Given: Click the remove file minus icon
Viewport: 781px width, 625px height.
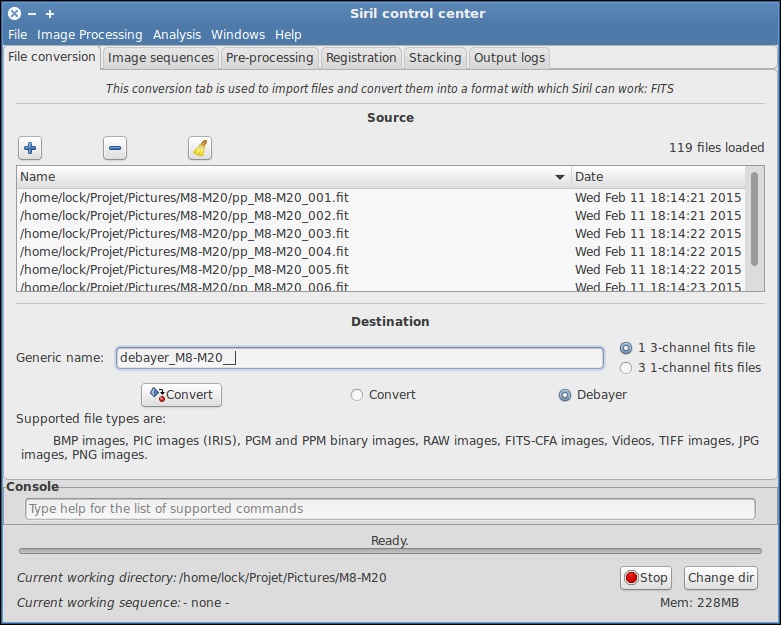Looking at the screenshot, I should coord(115,148).
